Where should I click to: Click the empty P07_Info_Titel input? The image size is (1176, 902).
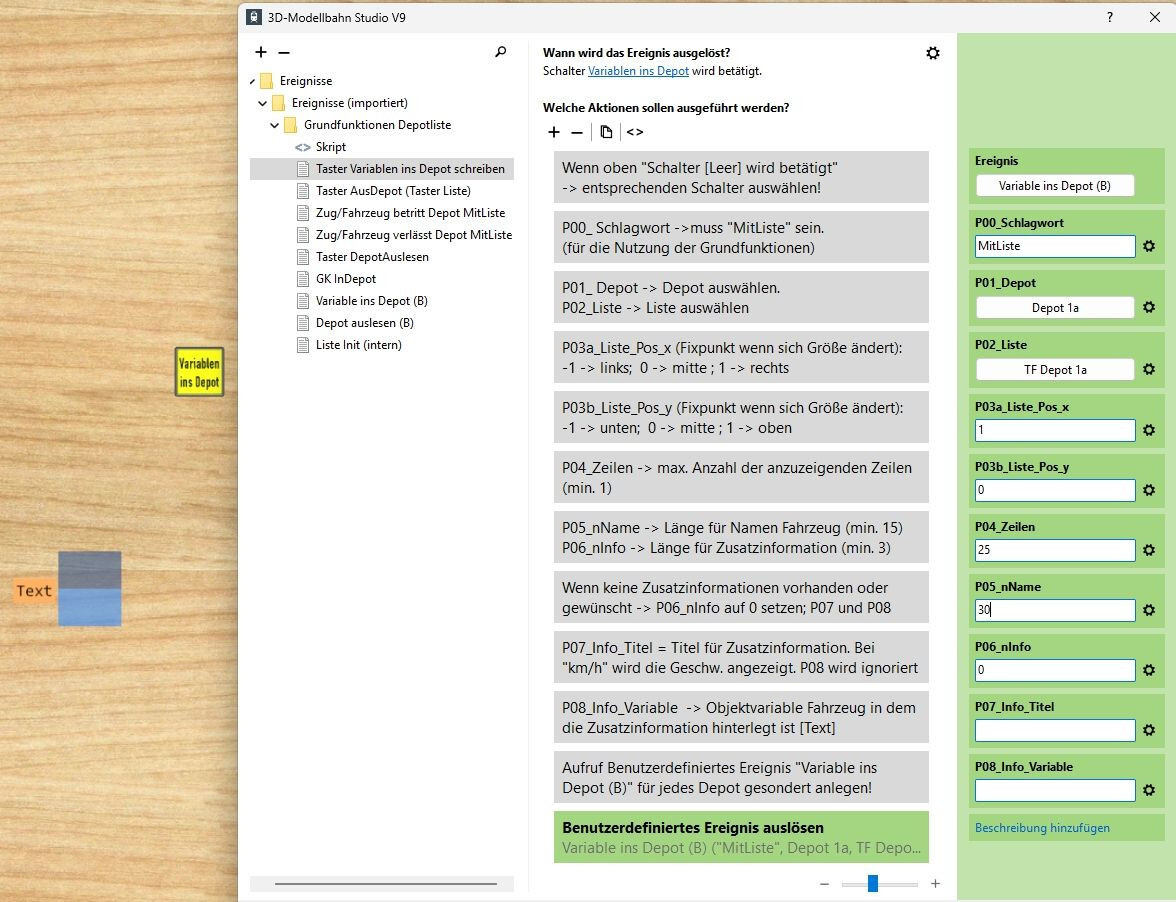coord(1054,730)
